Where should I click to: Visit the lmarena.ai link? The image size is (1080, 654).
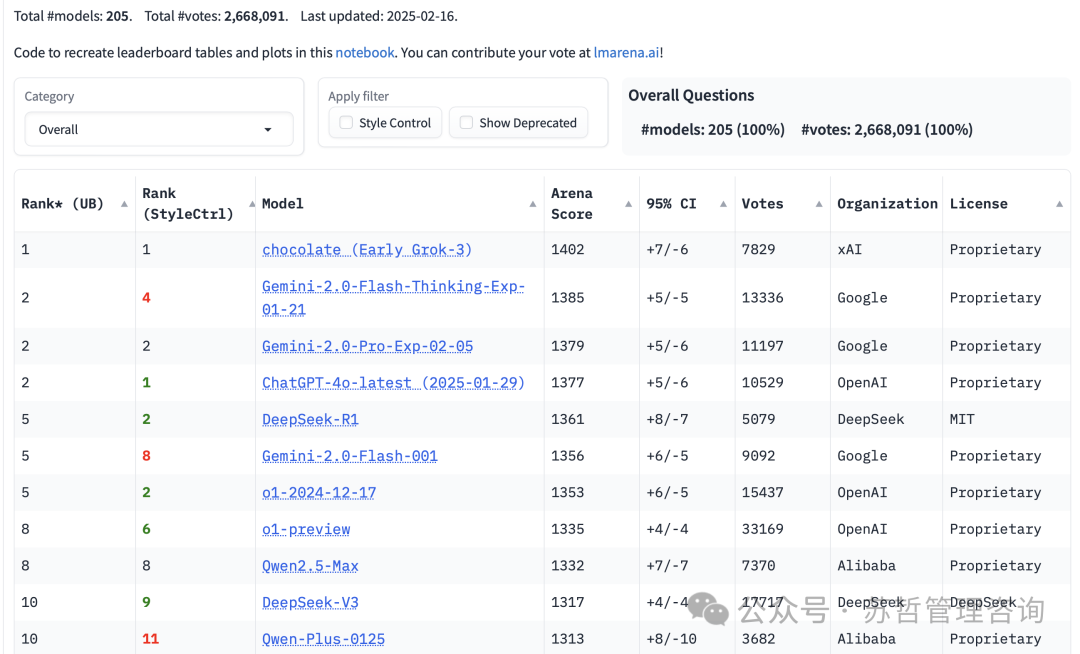626,52
